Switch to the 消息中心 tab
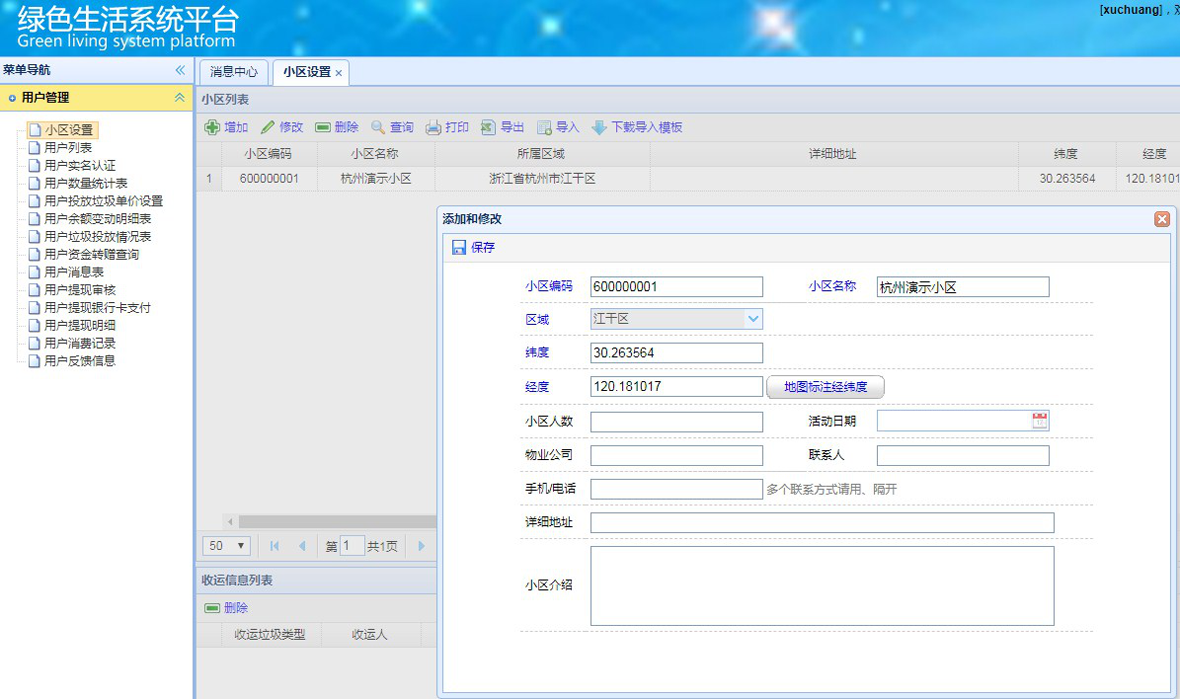 (233, 72)
